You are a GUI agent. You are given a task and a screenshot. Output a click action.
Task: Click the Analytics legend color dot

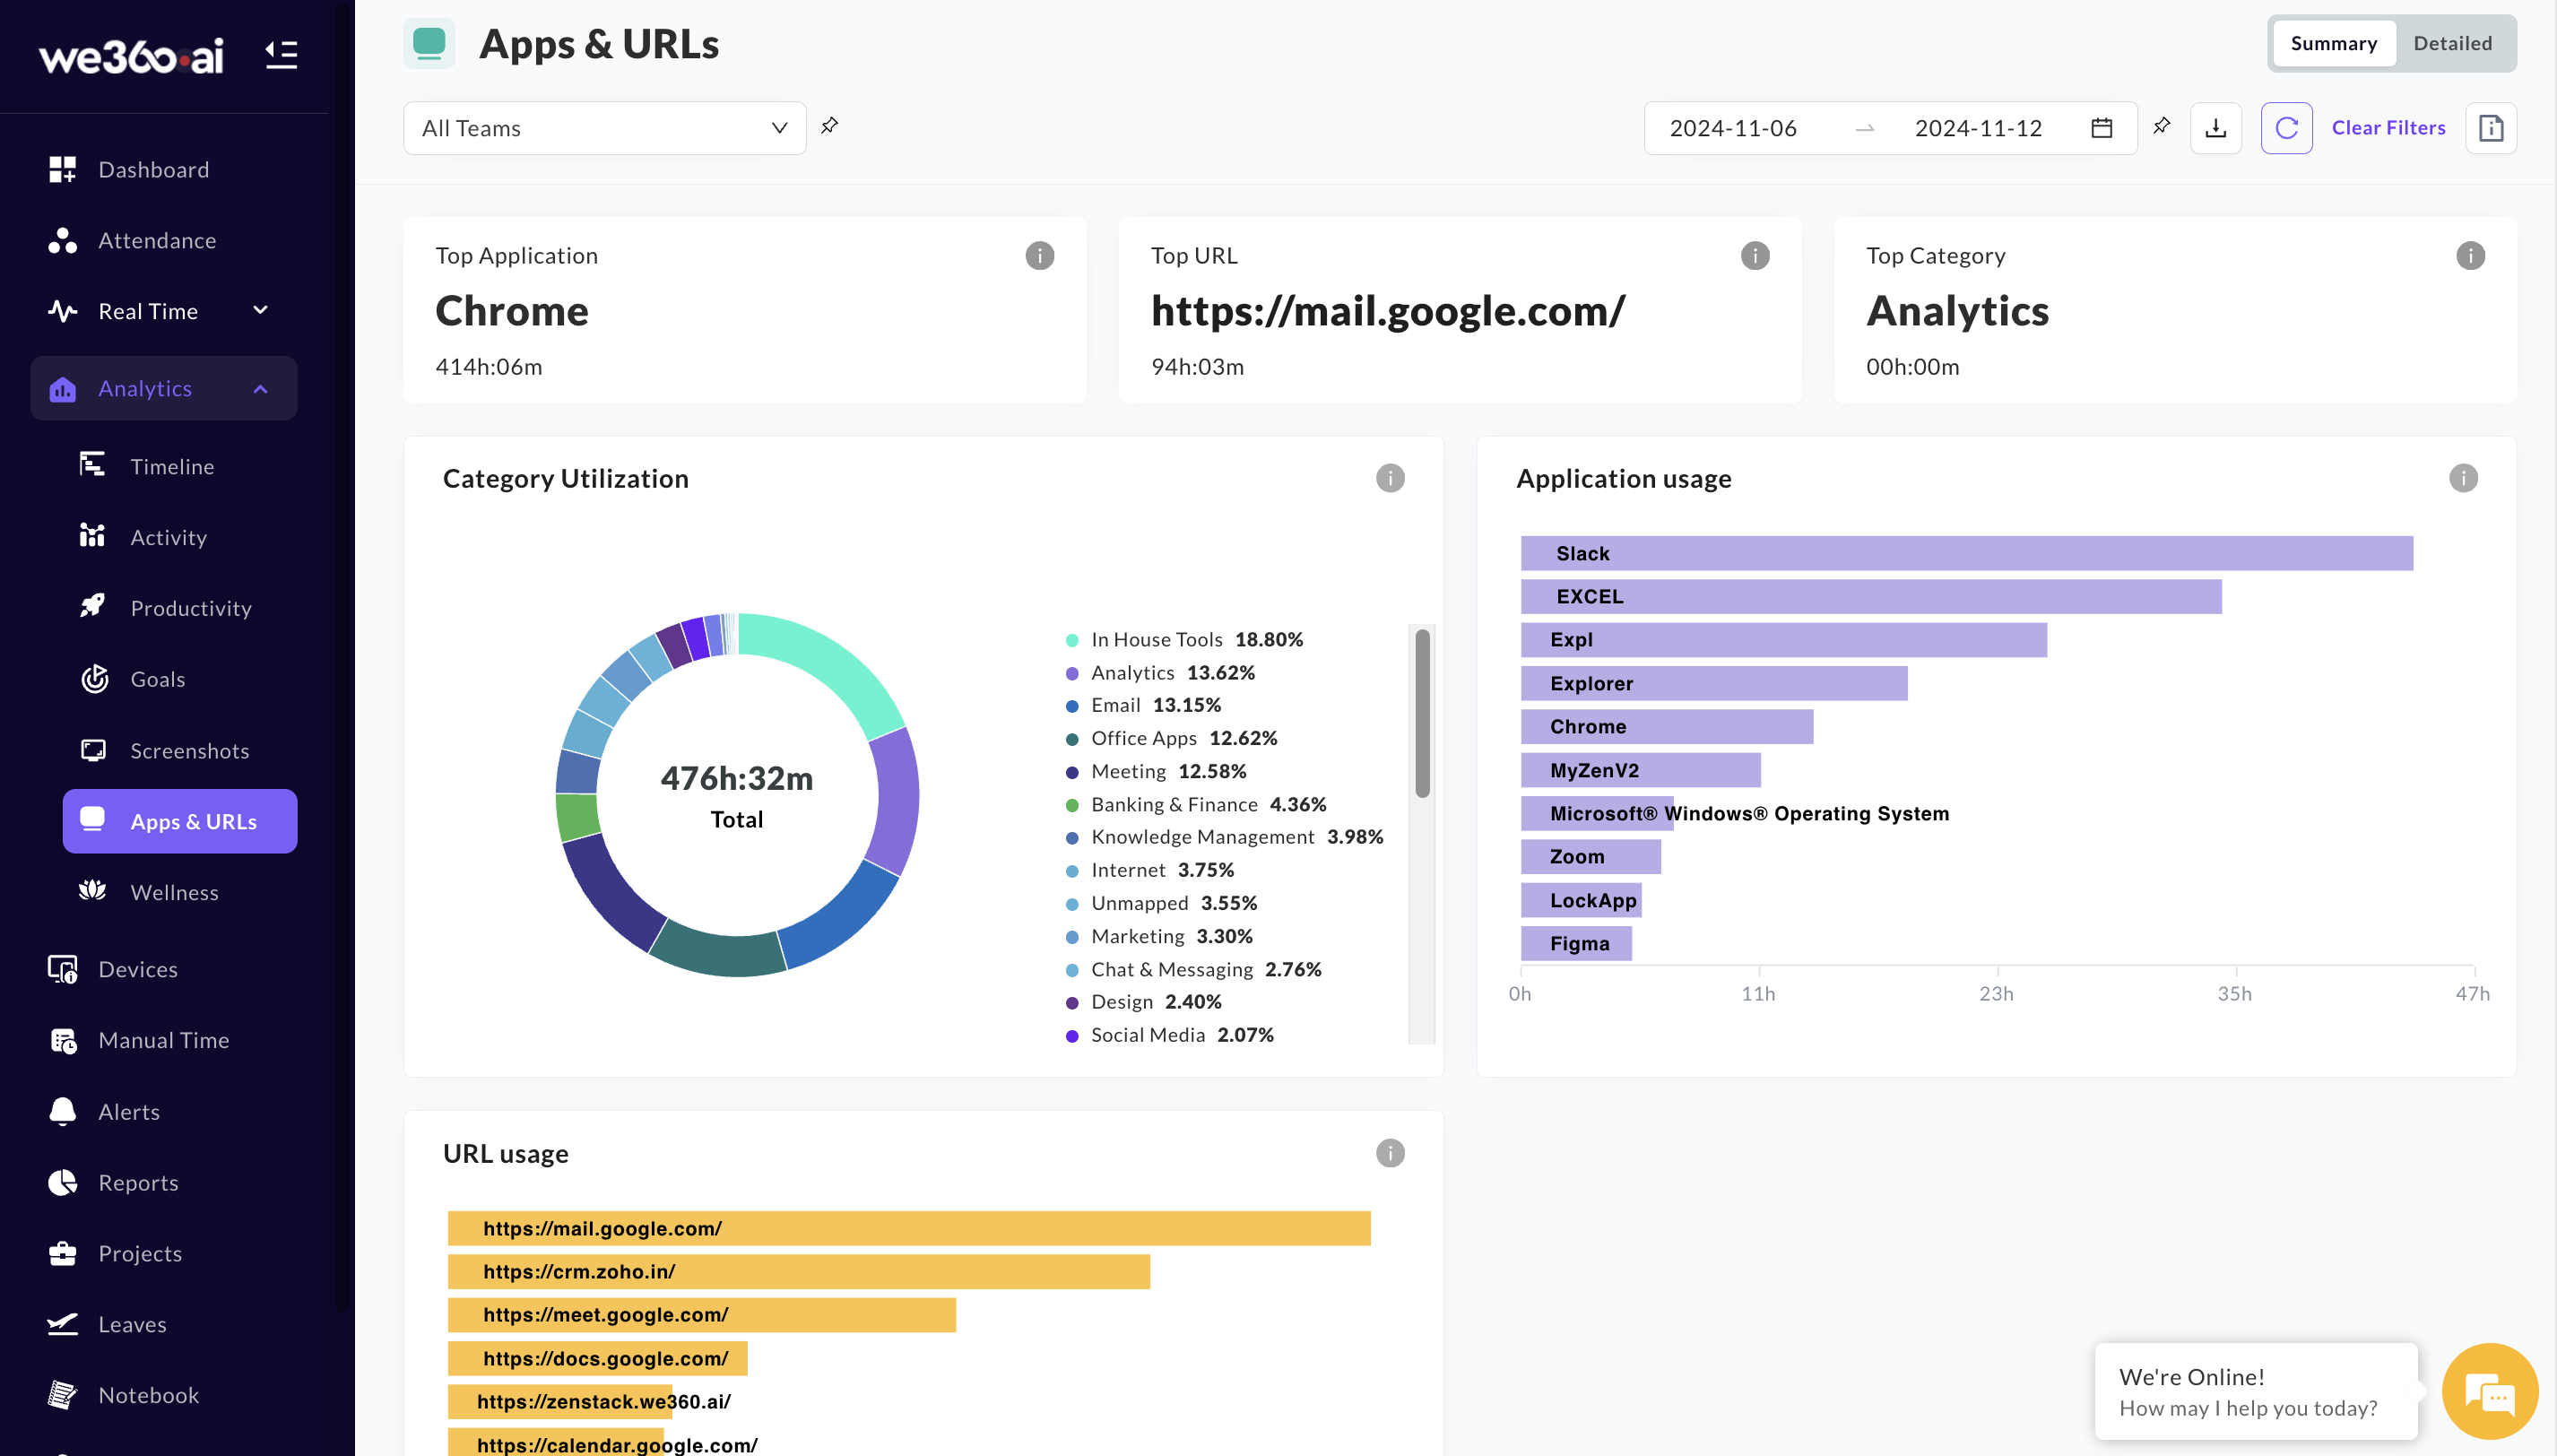click(x=1072, y=673)
